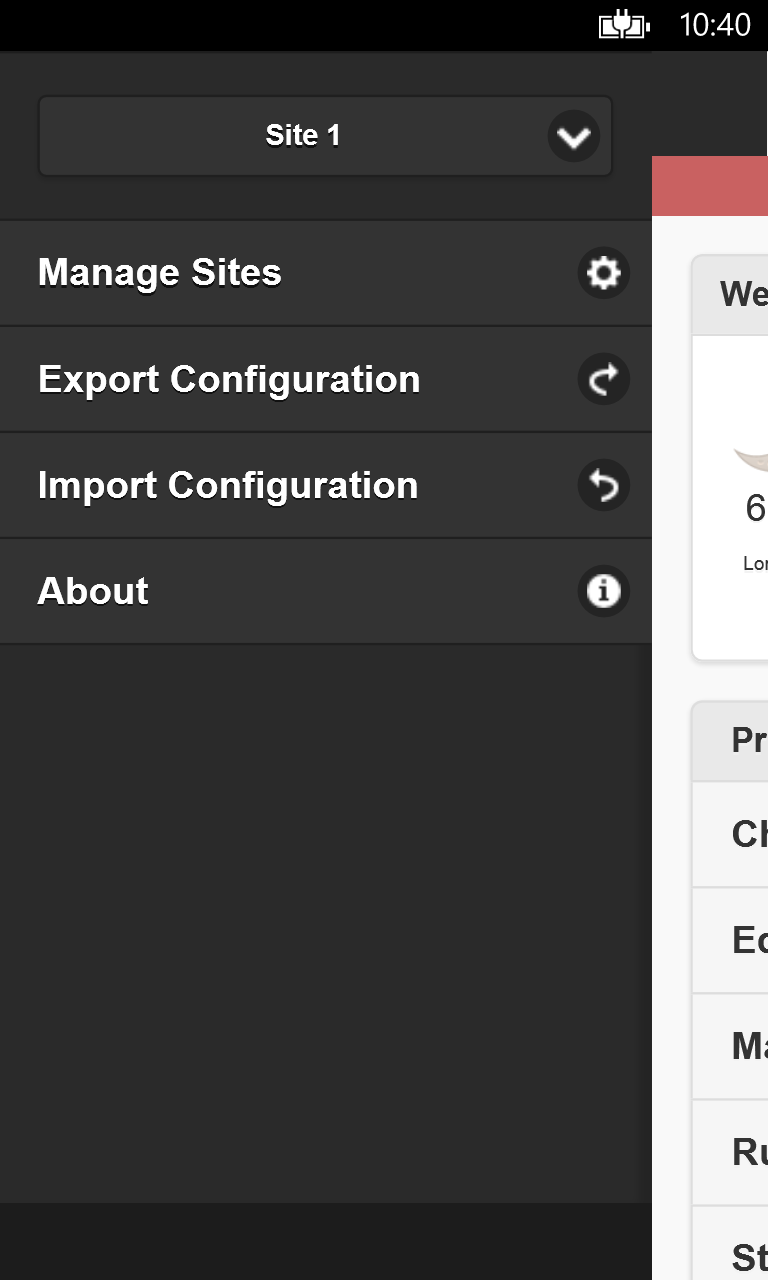Screen dimensions: 768x1280
Task: Open the Manage Sites menu entry
Action: click(x=160, y=273)
